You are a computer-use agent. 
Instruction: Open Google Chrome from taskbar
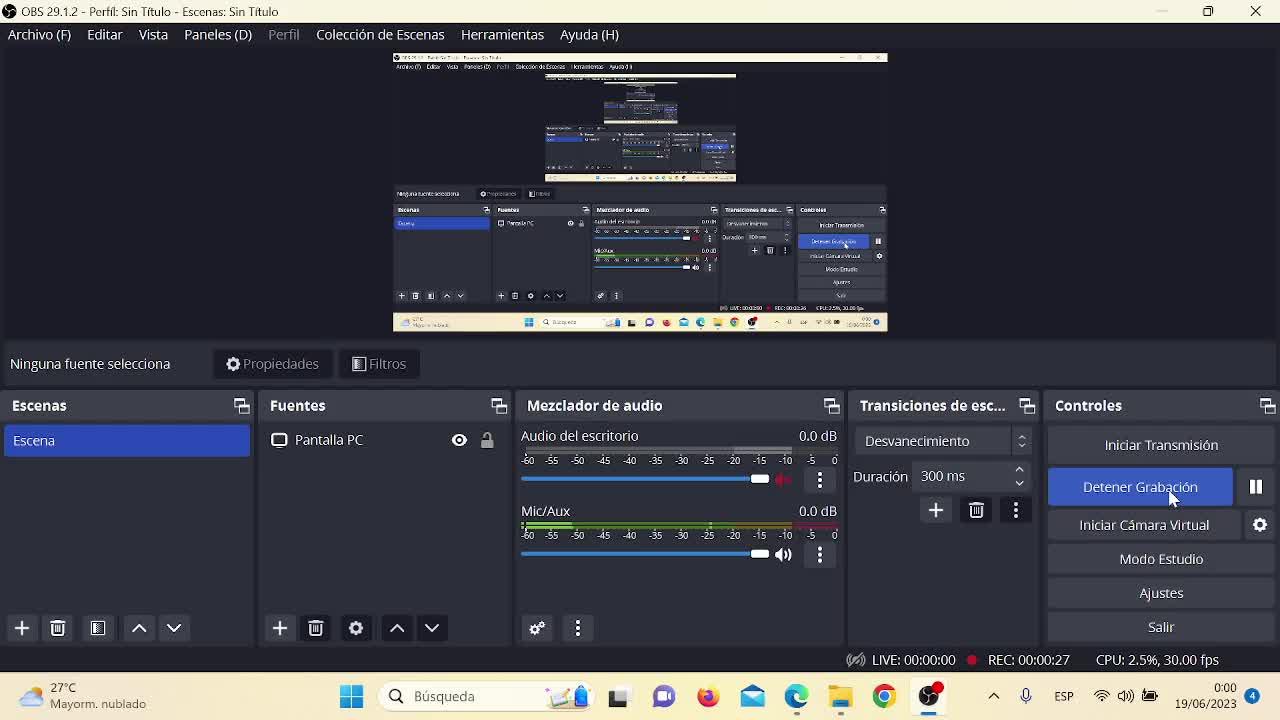point(884,696)
